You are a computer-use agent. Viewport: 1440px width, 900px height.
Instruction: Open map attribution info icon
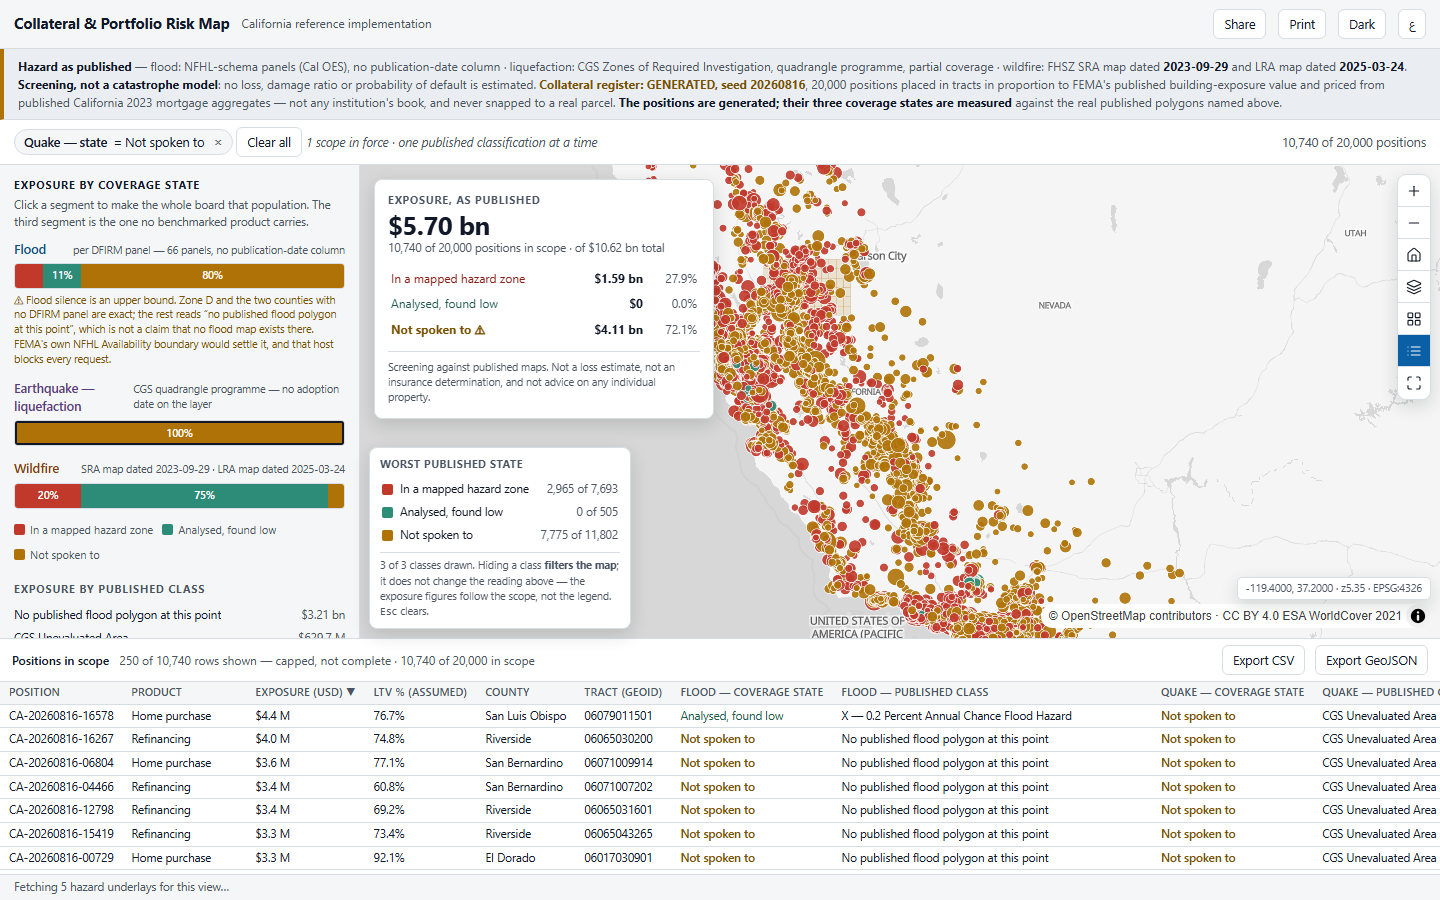(1418, 616)
